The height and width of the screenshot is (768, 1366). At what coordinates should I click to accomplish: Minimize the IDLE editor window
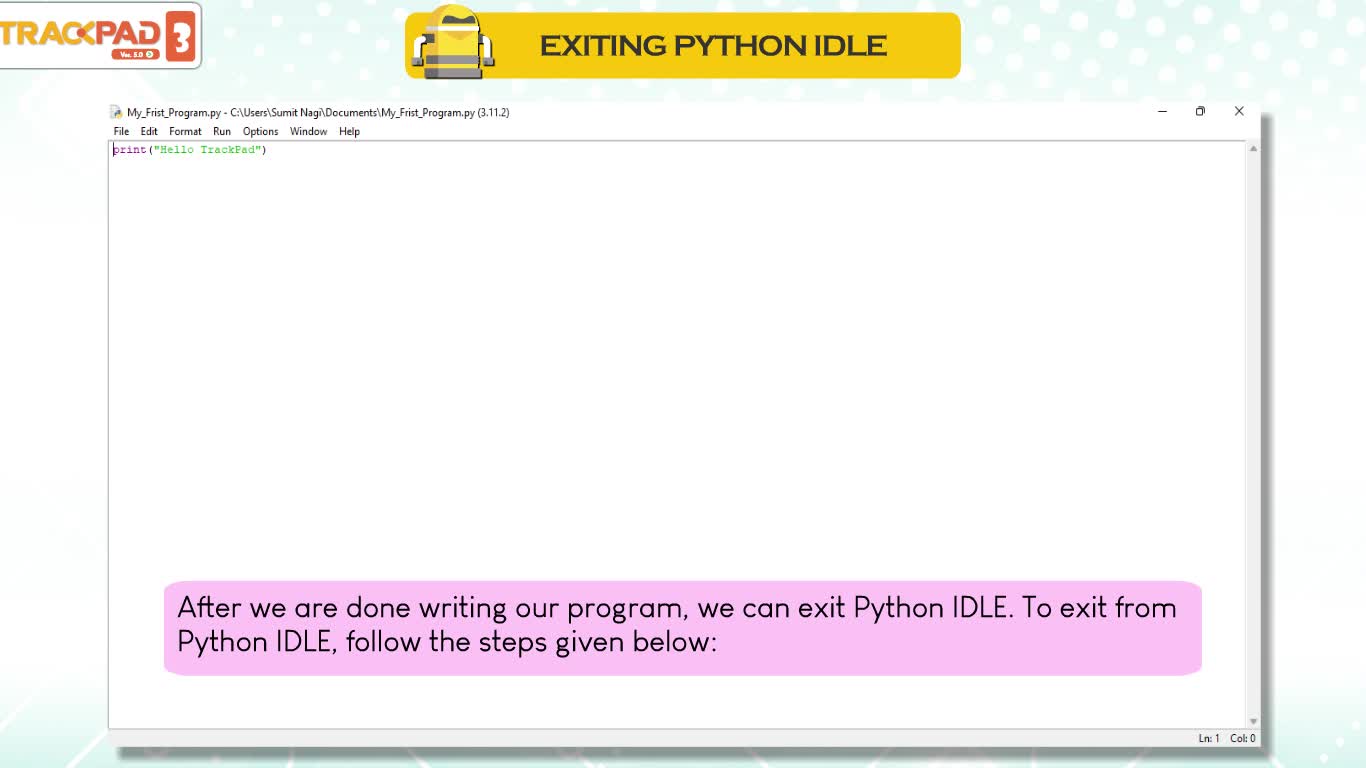1162,111
